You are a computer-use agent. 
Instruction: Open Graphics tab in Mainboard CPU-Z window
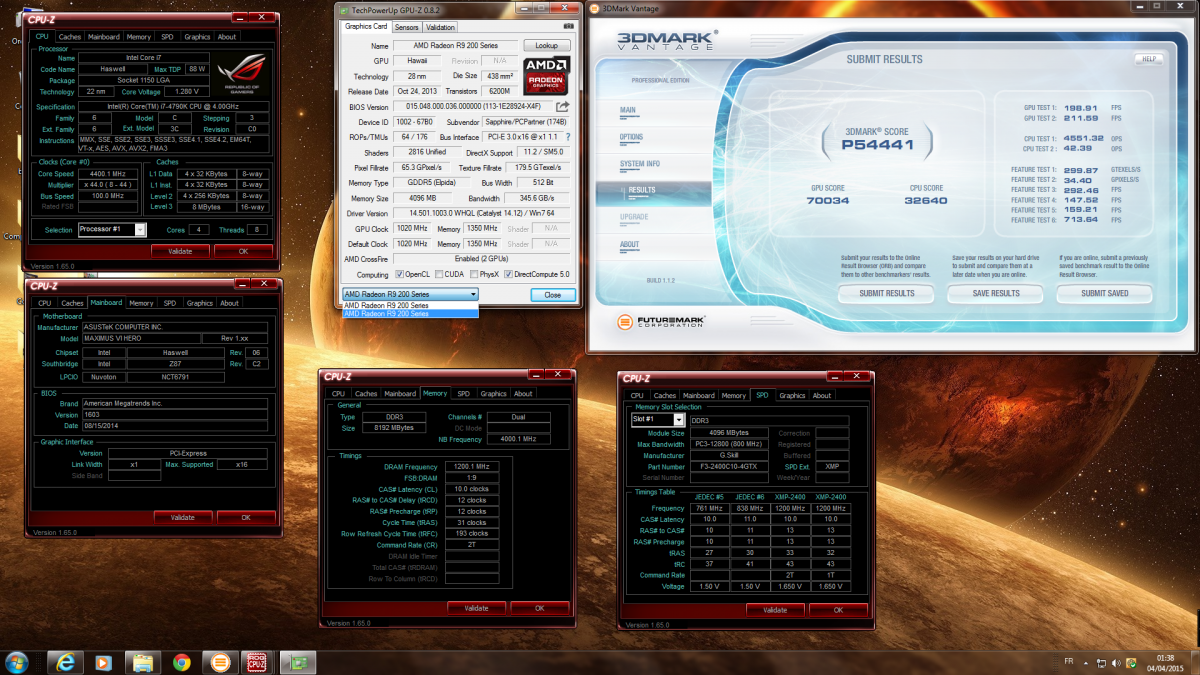point(200,303)
